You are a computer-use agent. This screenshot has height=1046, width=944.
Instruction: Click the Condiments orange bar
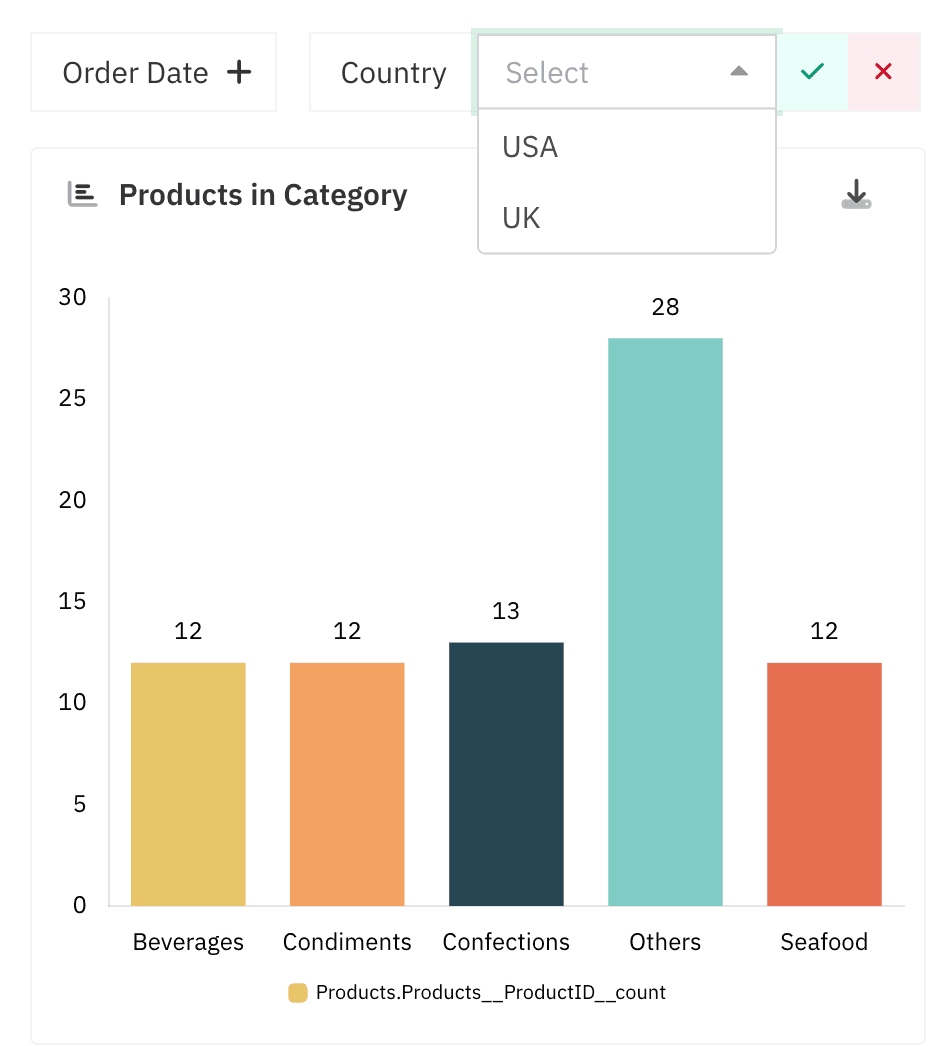(347, 783)
